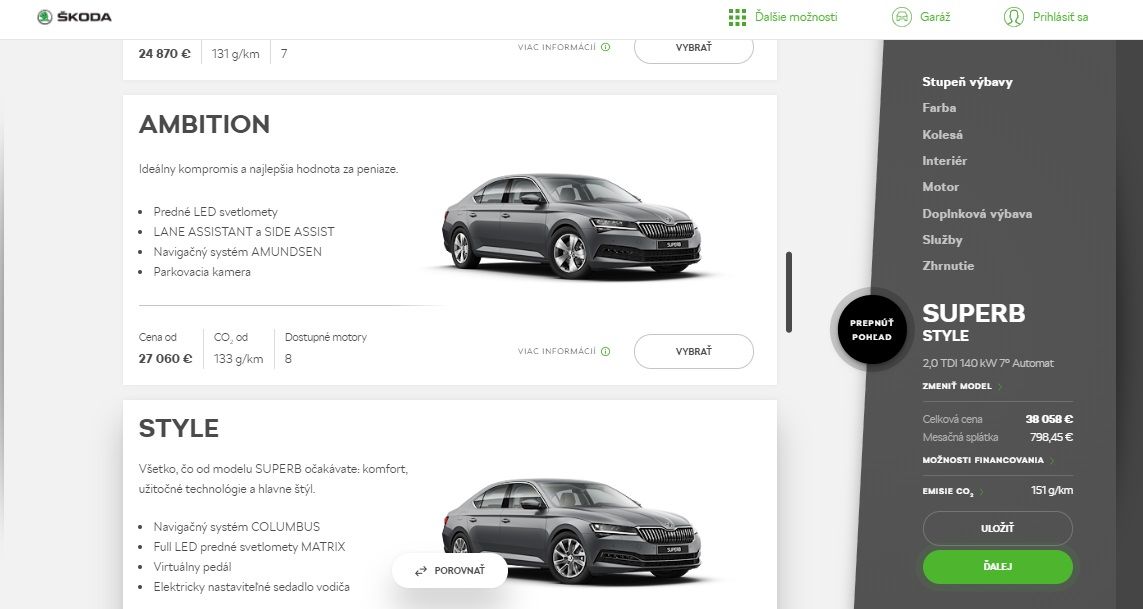Click the Garáž car icon
The image size is (1143, 609).
(x=902, y=17)
